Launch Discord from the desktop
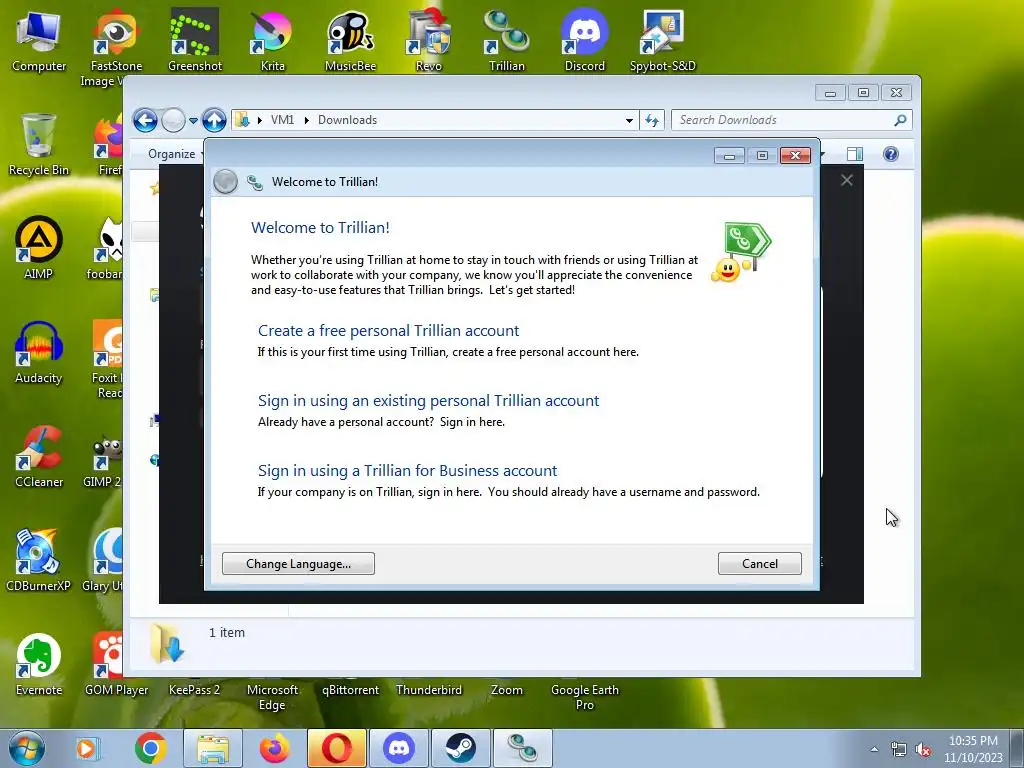The image size is (1024, 768). pos(584,41)
